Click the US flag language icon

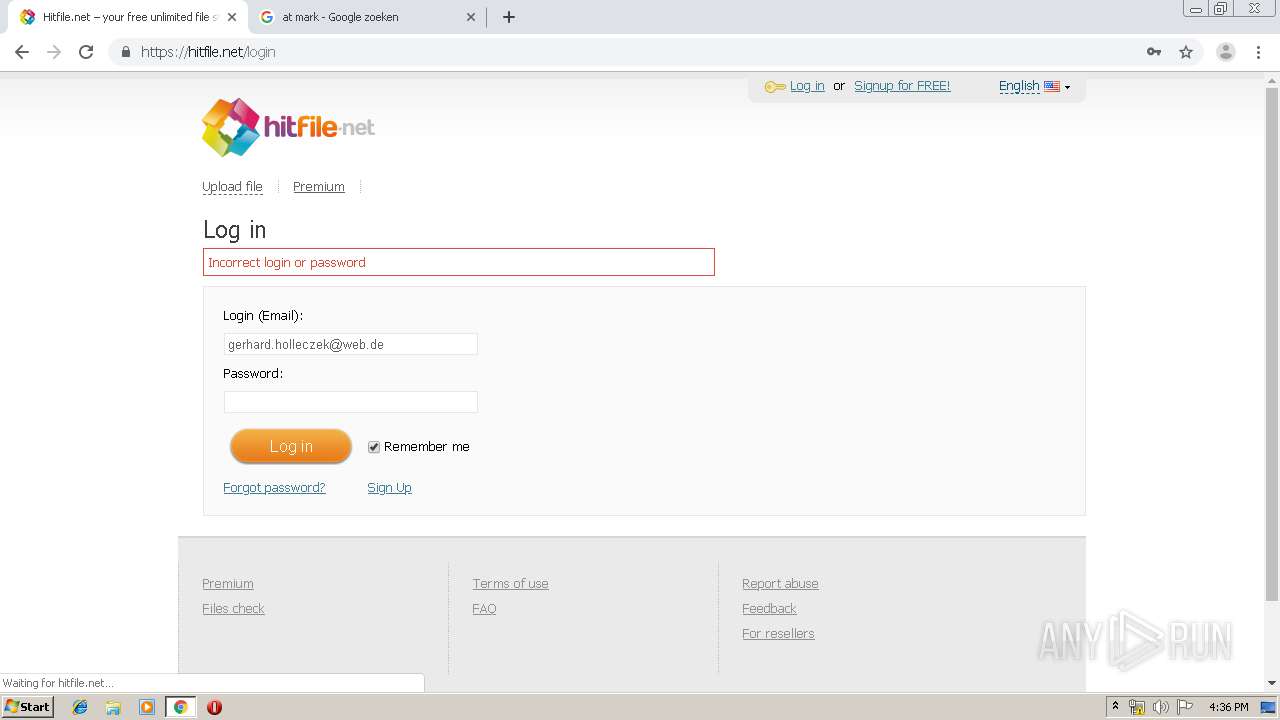(1052, 87)
